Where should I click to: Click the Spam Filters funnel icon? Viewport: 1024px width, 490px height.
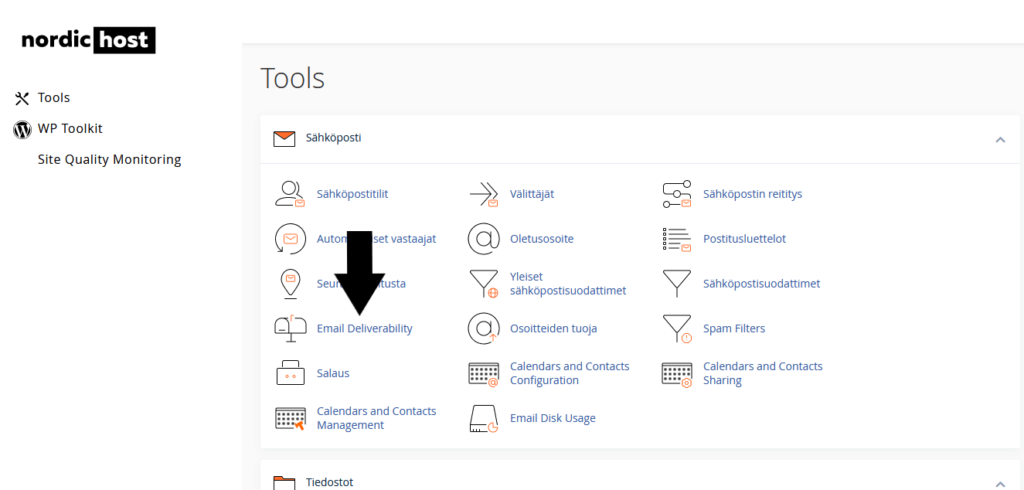coord(677,328)
